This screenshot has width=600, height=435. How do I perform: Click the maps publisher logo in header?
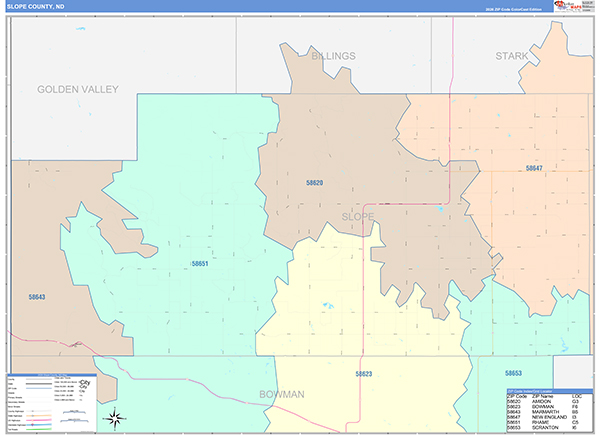pyautogui.click(x=567, y=6)
